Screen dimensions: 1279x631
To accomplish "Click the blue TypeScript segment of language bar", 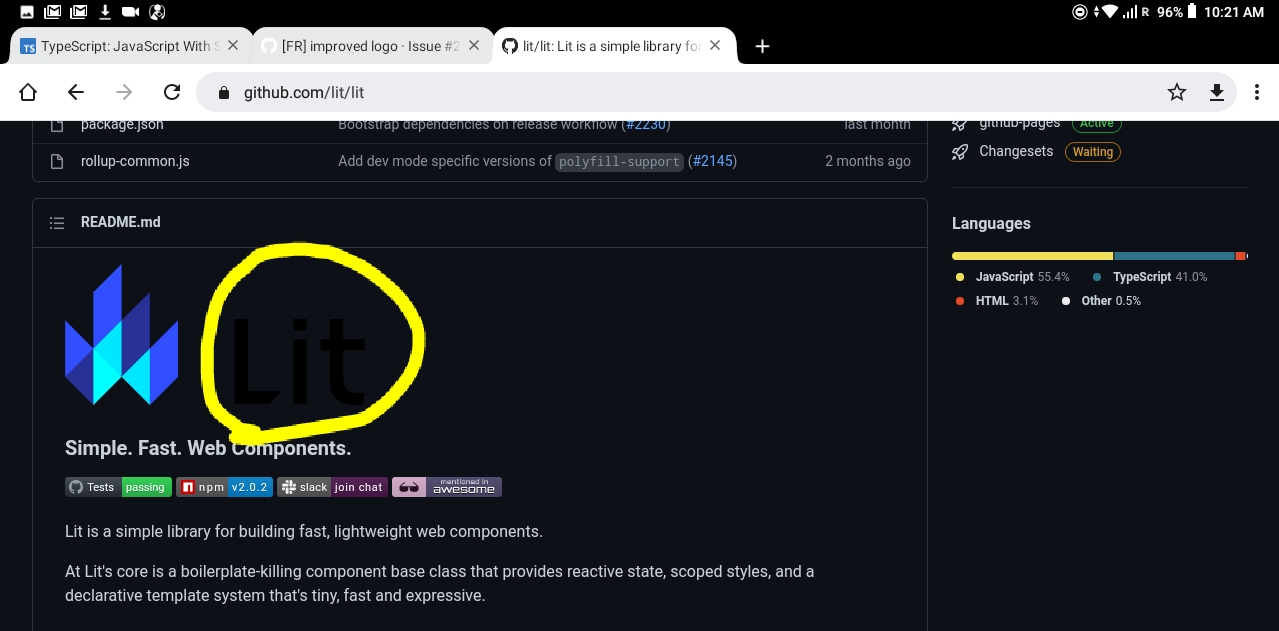I will [x=1175, y=256].
